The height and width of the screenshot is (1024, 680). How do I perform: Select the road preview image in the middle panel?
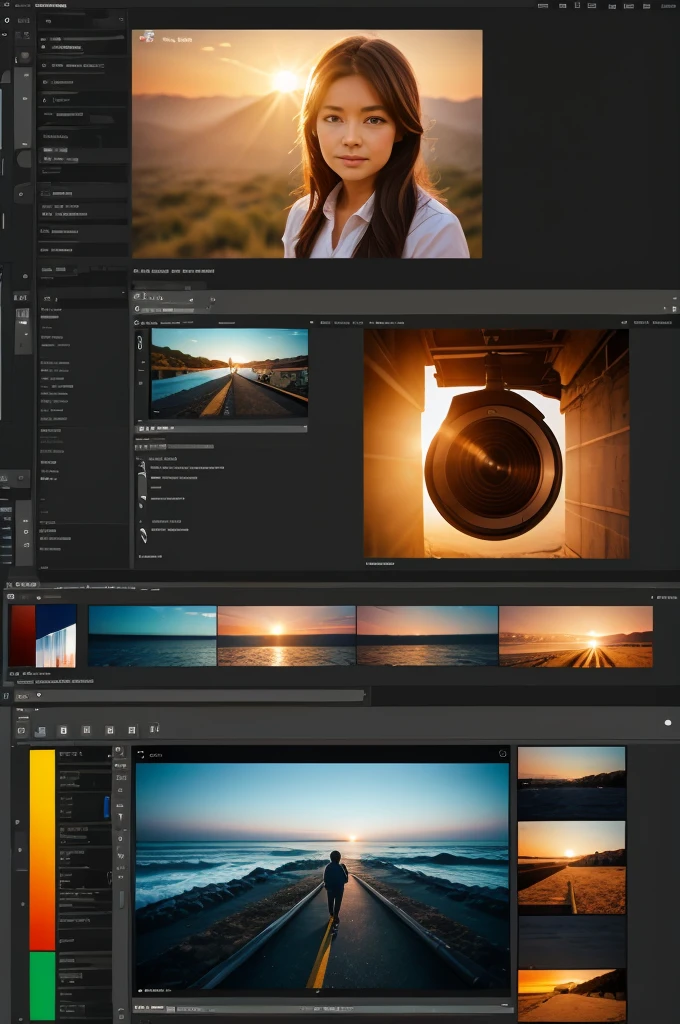click(229, 373)
